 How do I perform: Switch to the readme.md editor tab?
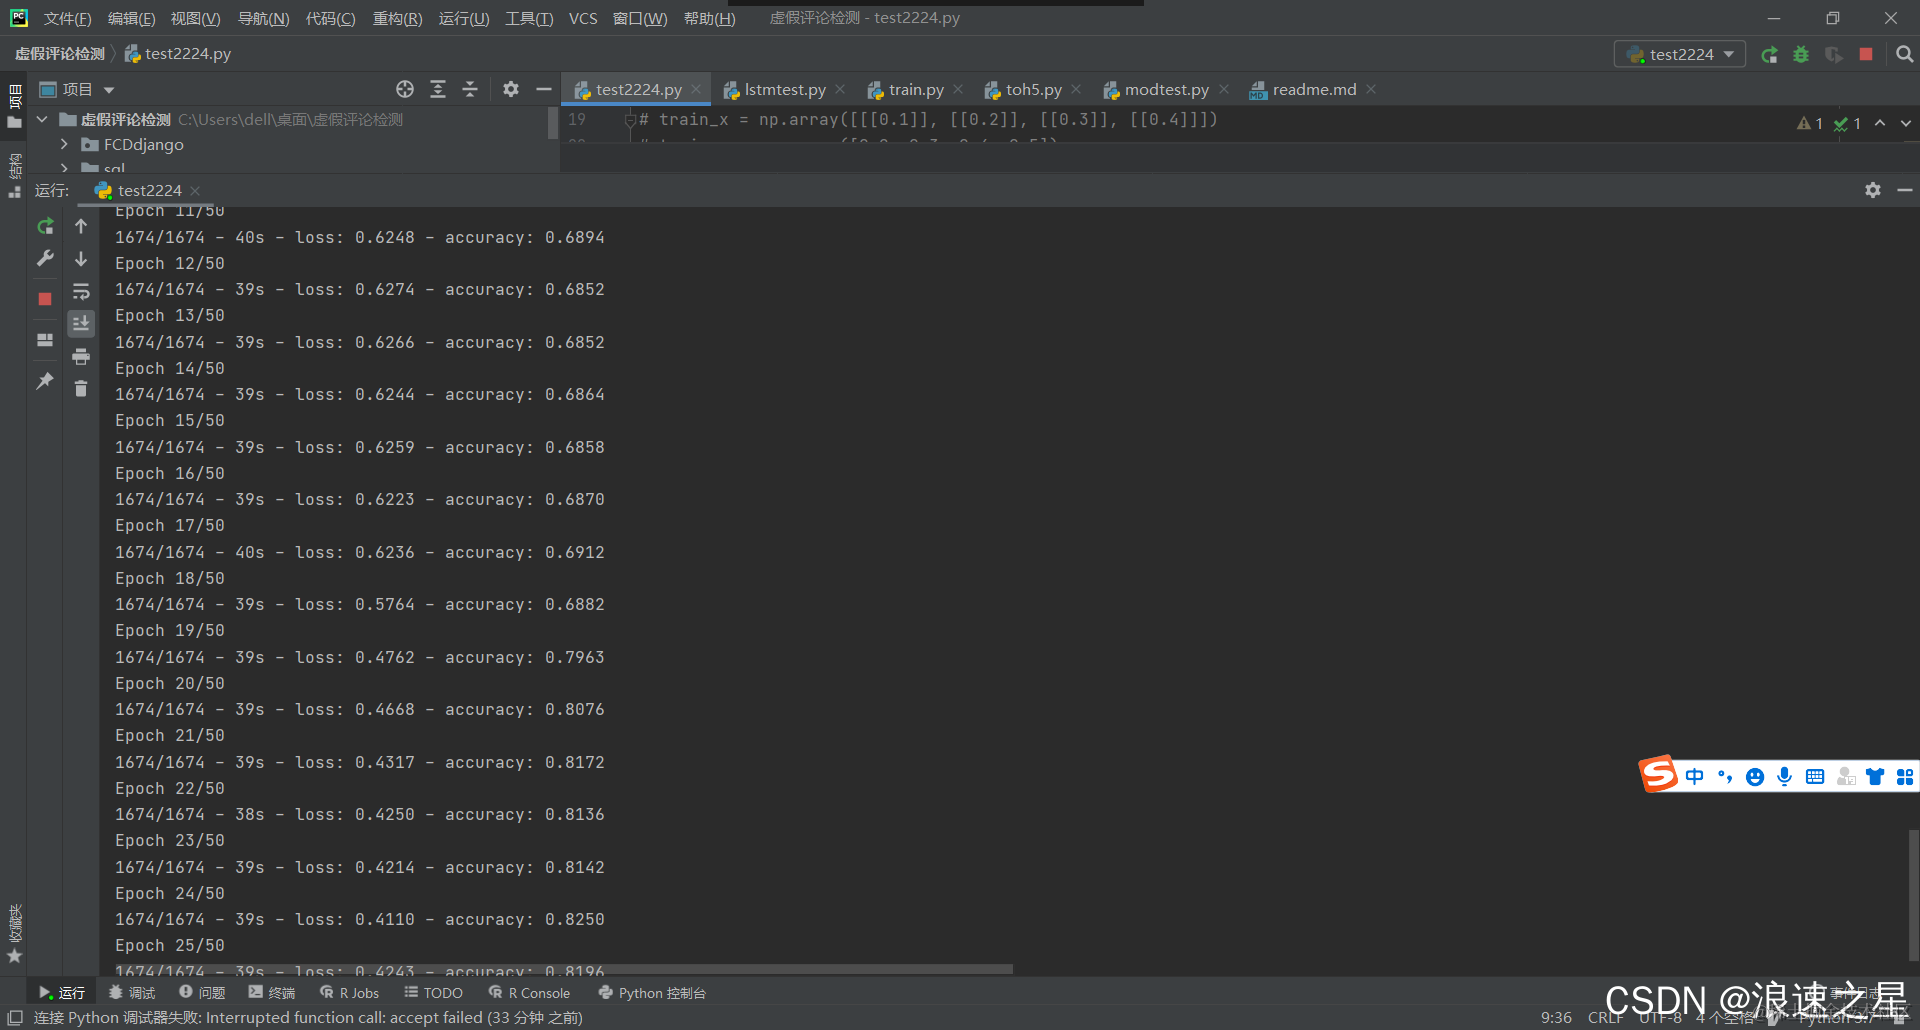(x=1312, y=90)
